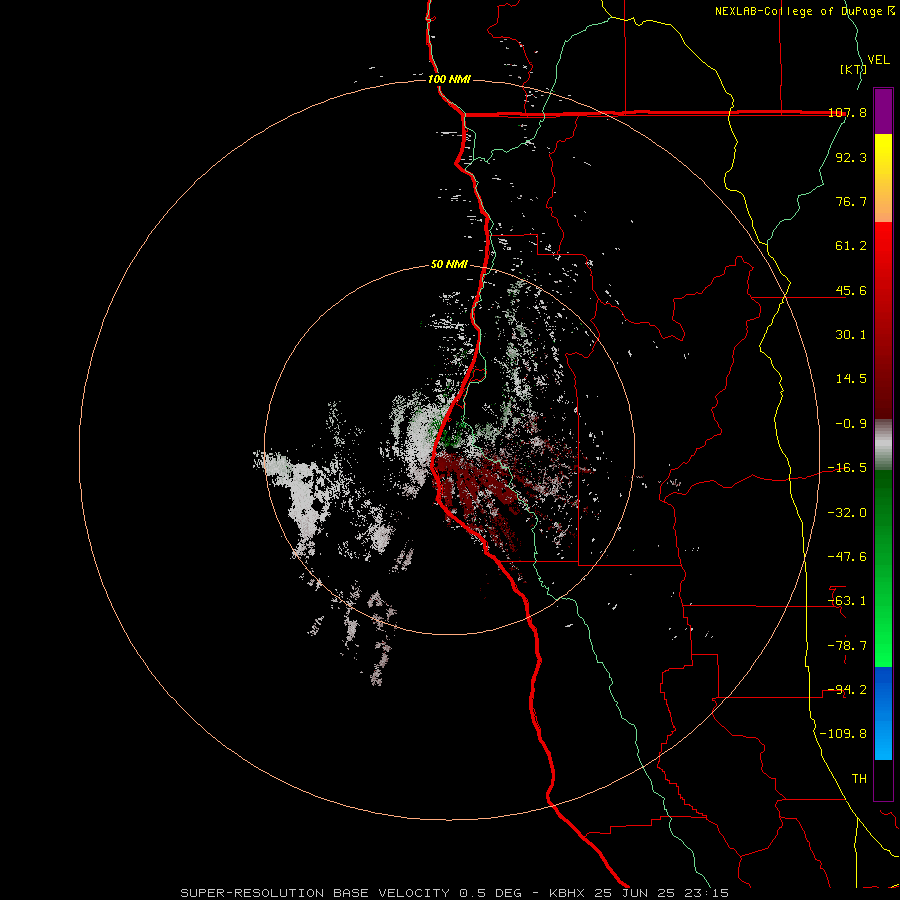The height and width of the screenshot is (900, 900).
Task: Select the 107.8 velocity scale value
Action: 847,112
